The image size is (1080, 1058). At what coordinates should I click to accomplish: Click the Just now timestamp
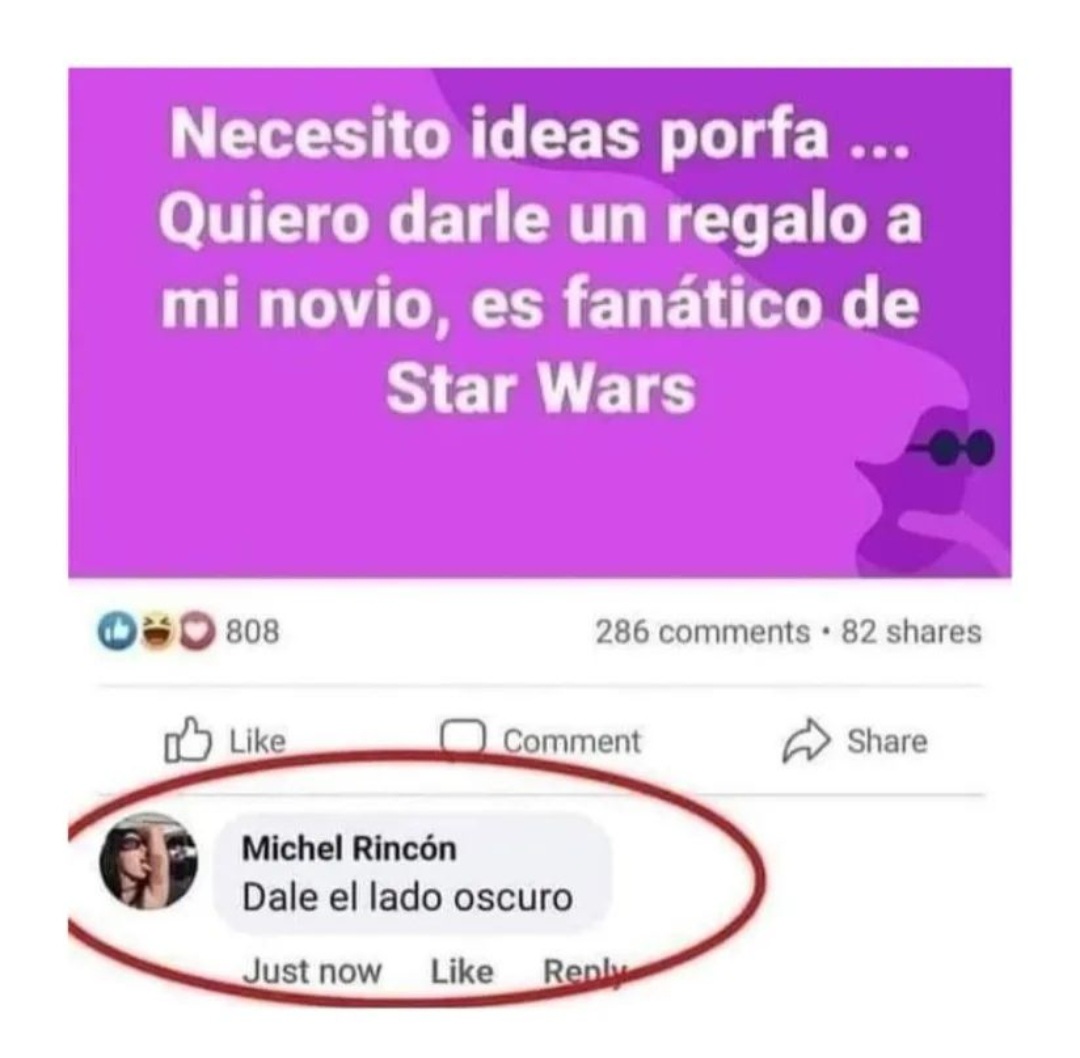click(x=312, y=971)
